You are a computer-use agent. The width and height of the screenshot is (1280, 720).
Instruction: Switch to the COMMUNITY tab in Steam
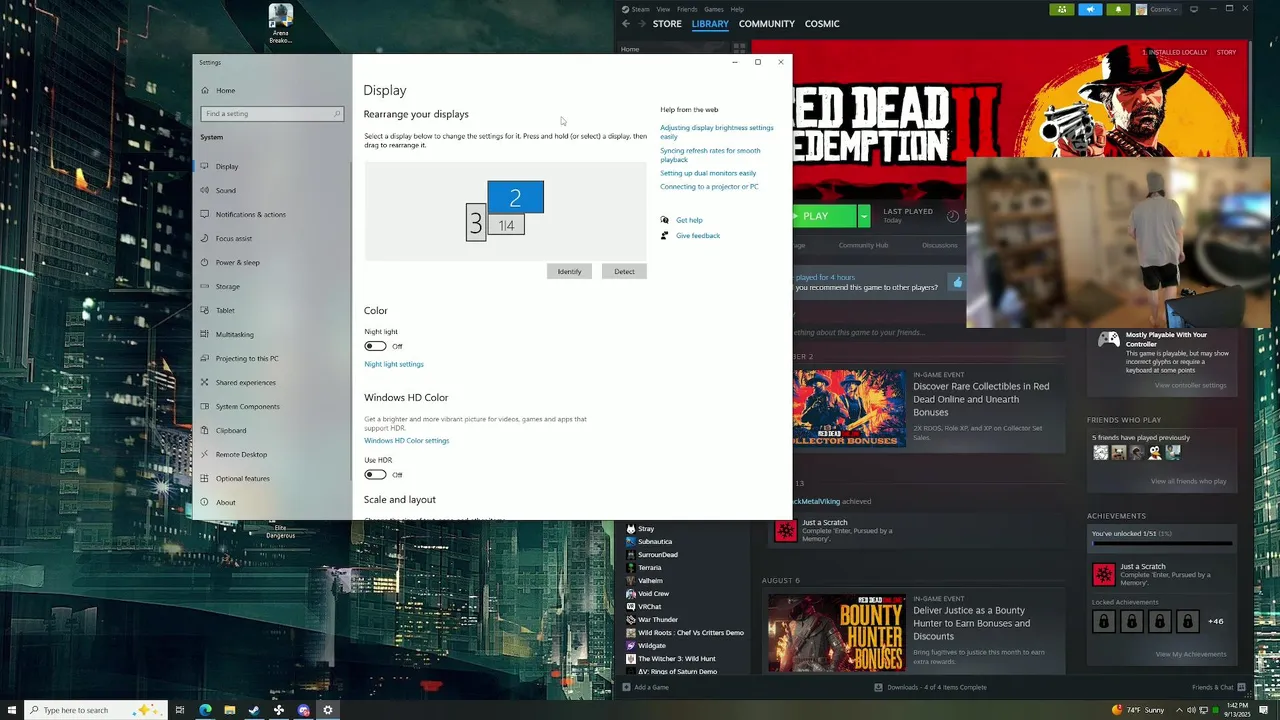[767, 24]
